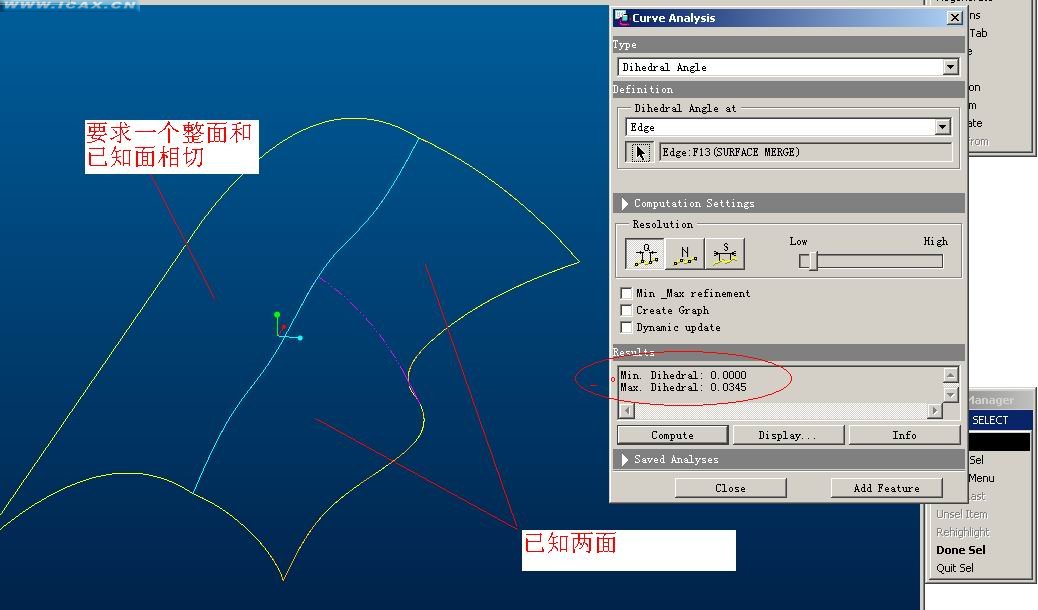Enable Min_Max refinement checkbox

pyautogui.click(x=626, y=293)
